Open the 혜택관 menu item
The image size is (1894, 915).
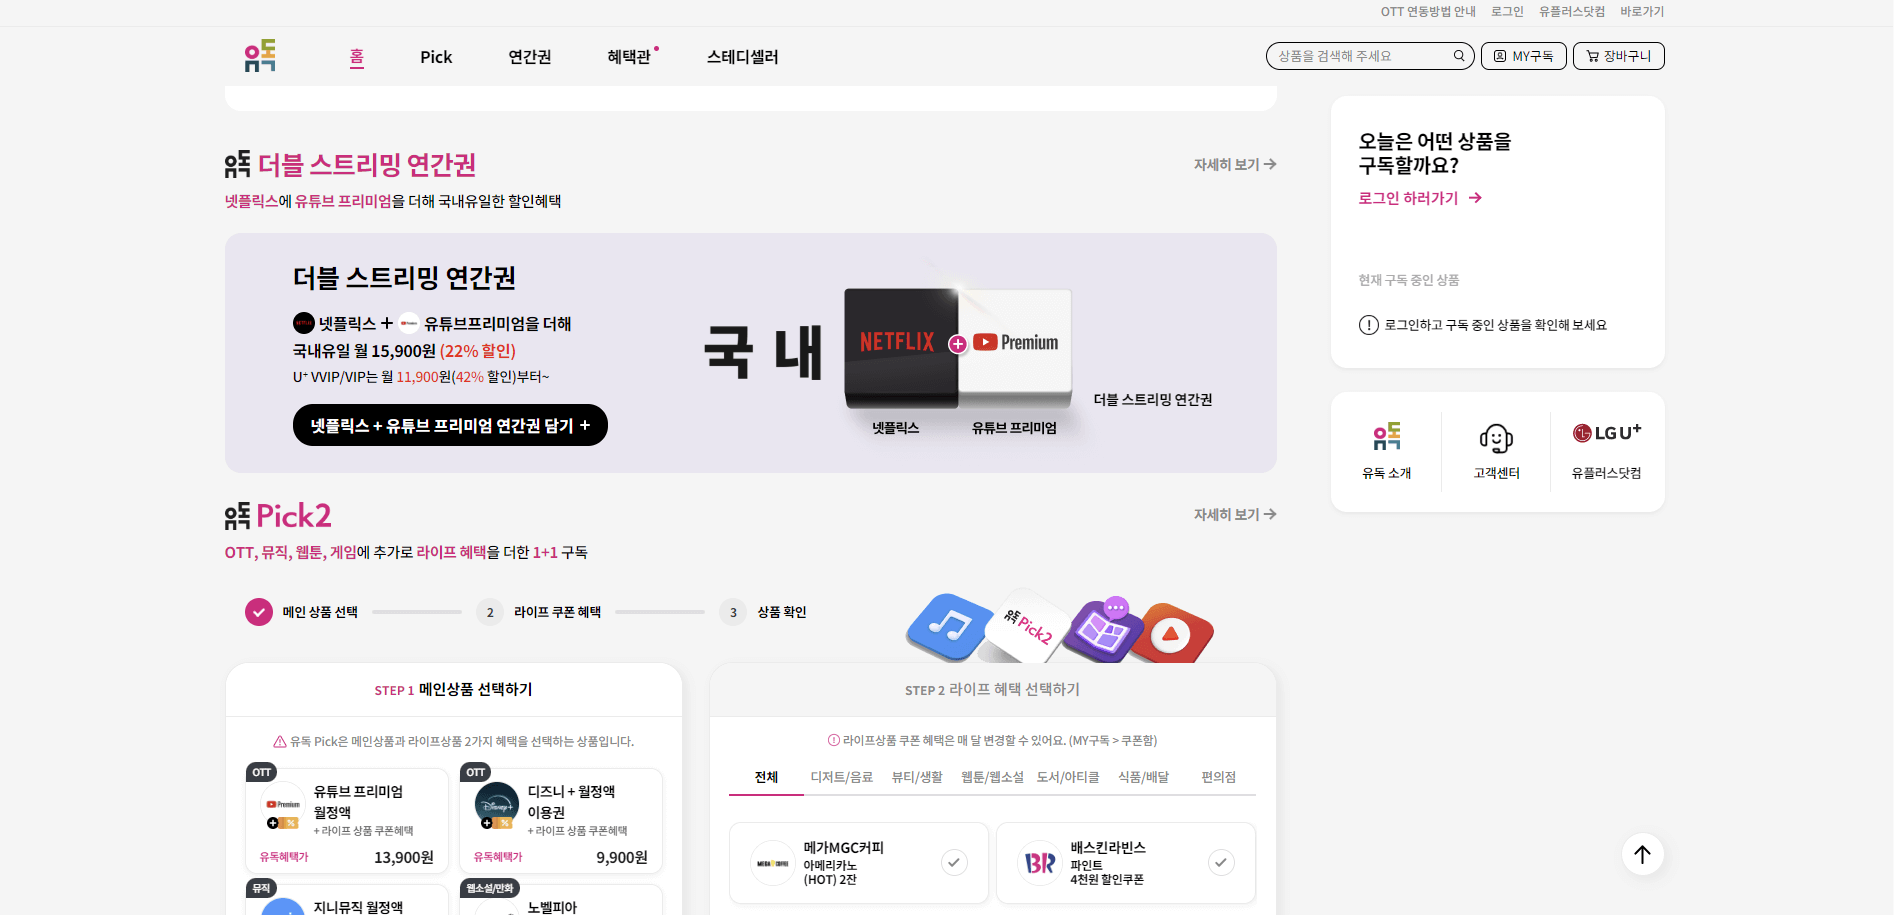click(x=628, y=57)
